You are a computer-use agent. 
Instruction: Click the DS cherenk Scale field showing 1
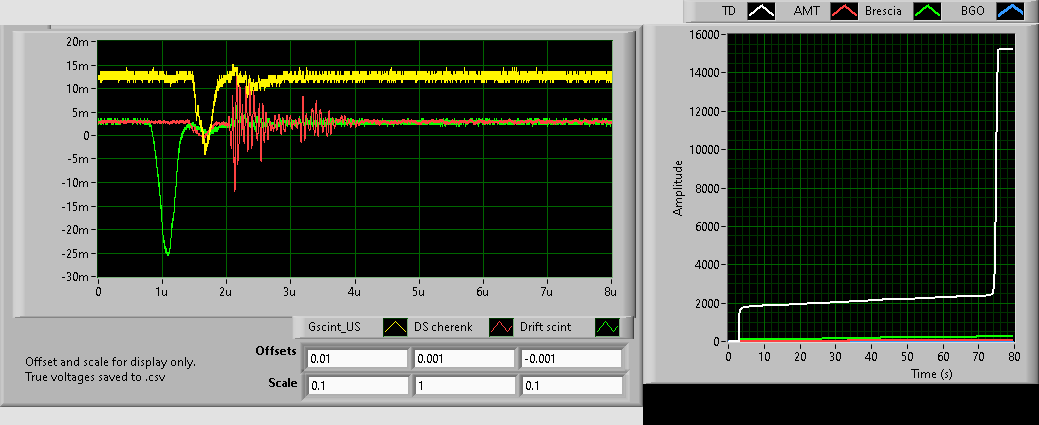coord(464,385)
